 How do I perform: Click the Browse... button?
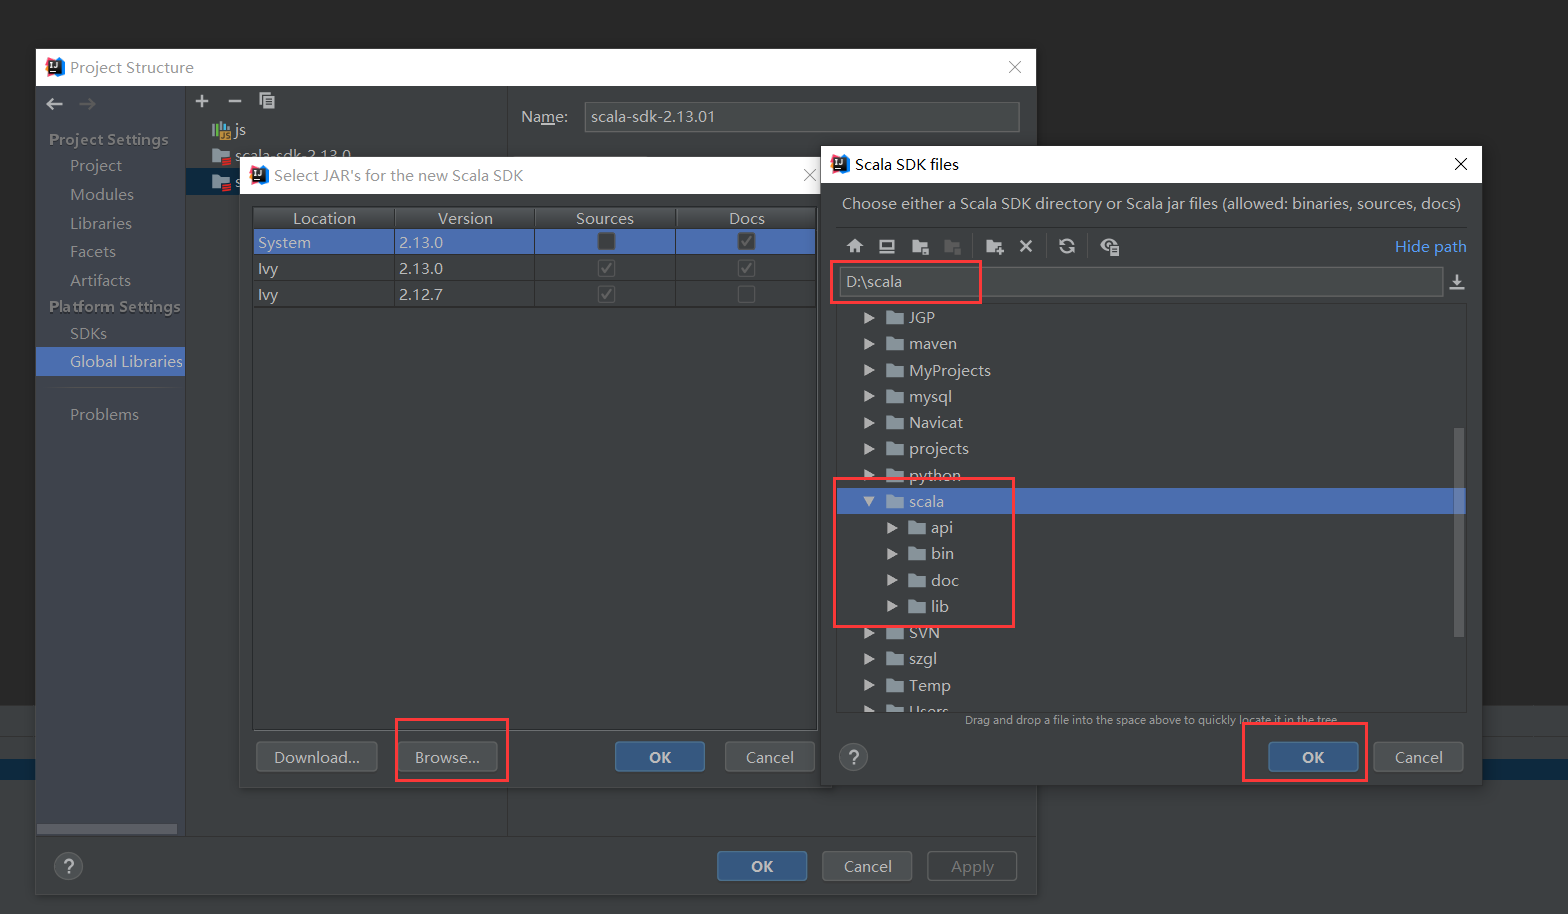(447, 757)
